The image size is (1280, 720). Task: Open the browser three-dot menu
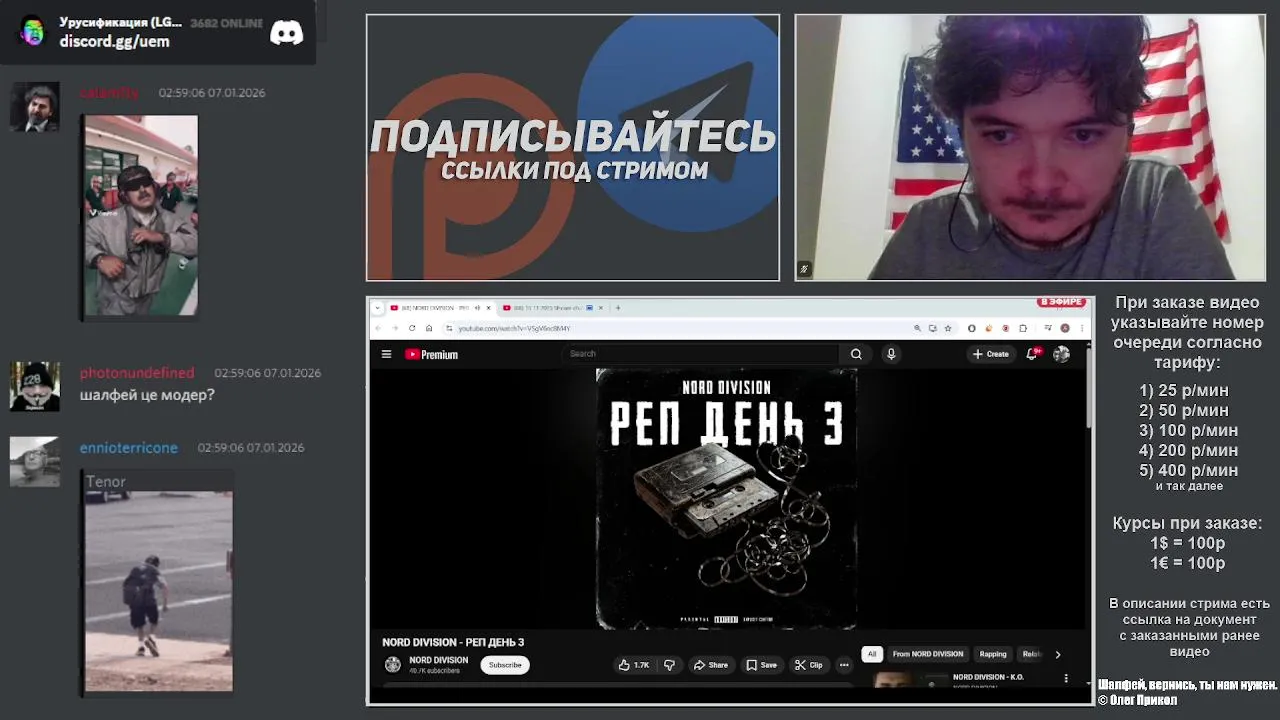(1082, 328)
